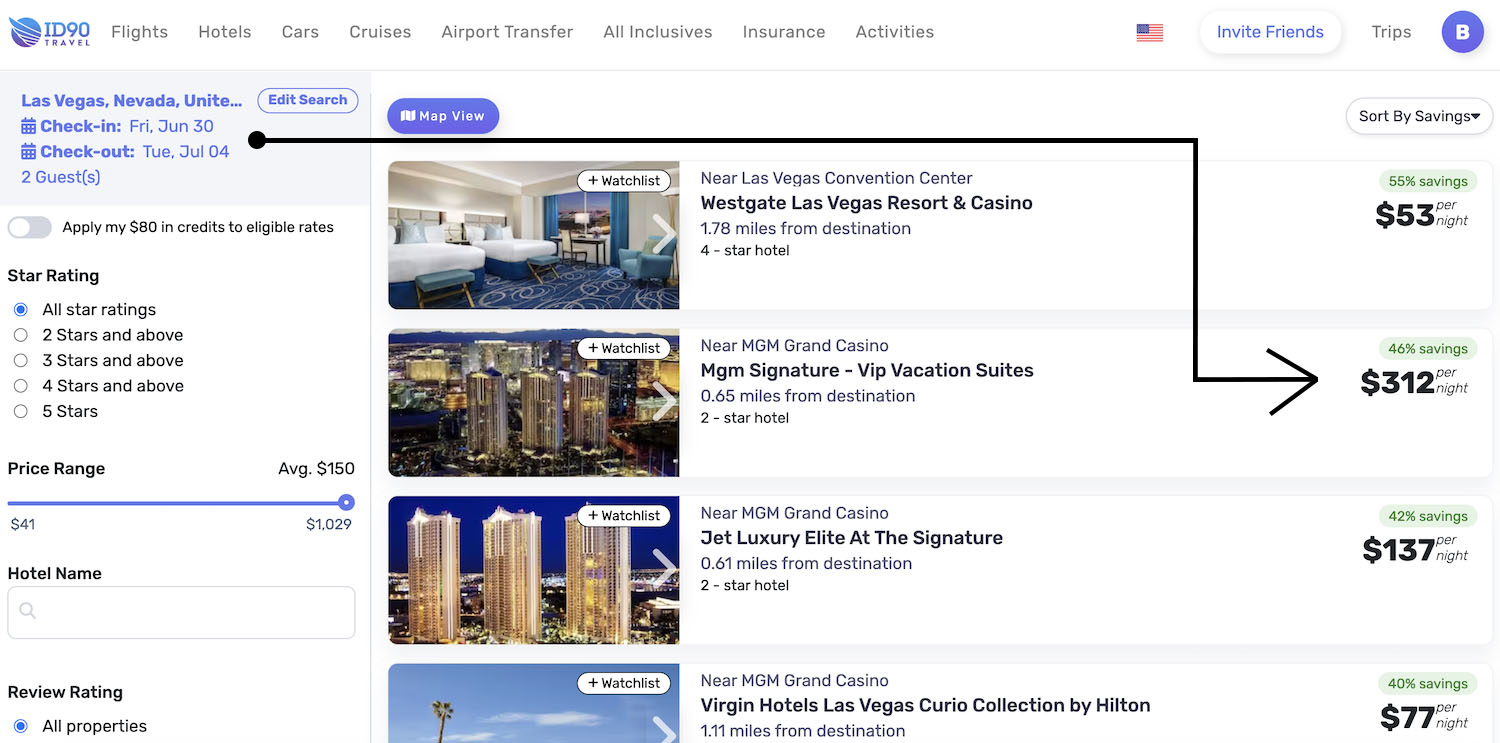Select 3 Stars and above filter
Image resolution: width=1500 pixels, height=743 pixels.
20,360
